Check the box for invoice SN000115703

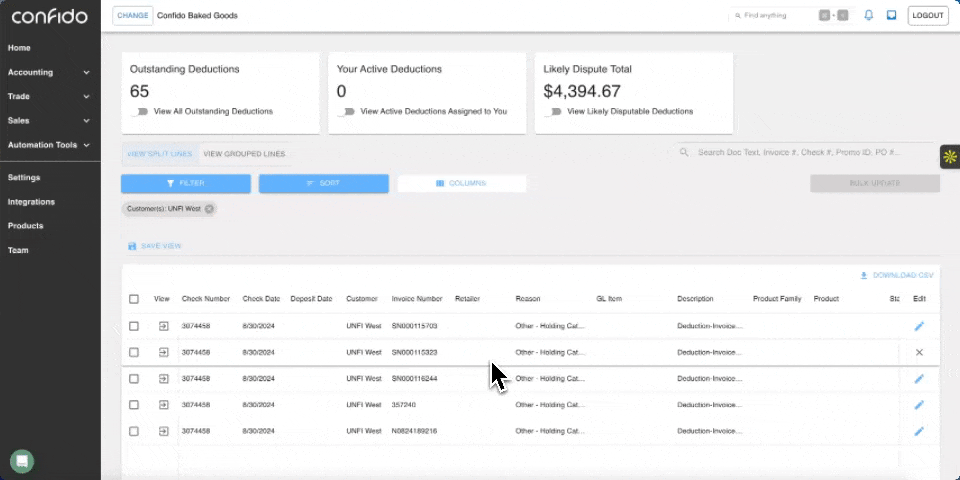click(x=134, y=326)
